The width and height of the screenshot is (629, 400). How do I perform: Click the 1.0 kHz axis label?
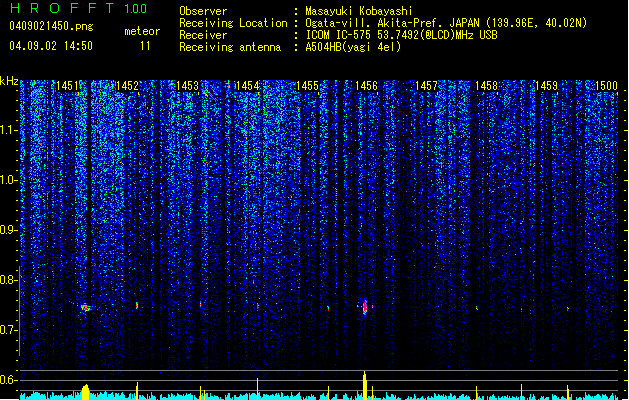[8, 180]
